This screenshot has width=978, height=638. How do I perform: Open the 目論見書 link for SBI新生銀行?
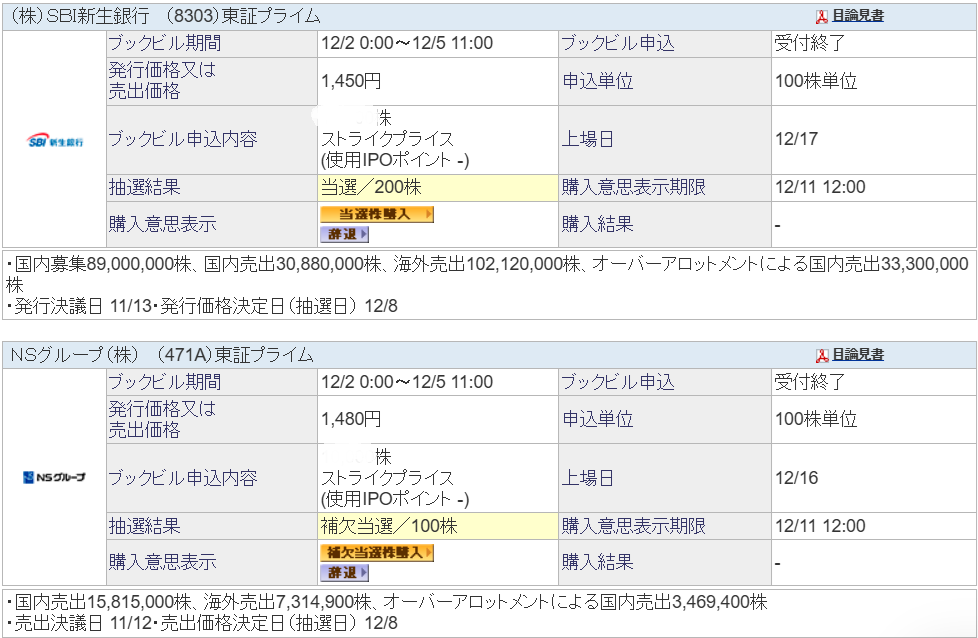coord(858,16)
